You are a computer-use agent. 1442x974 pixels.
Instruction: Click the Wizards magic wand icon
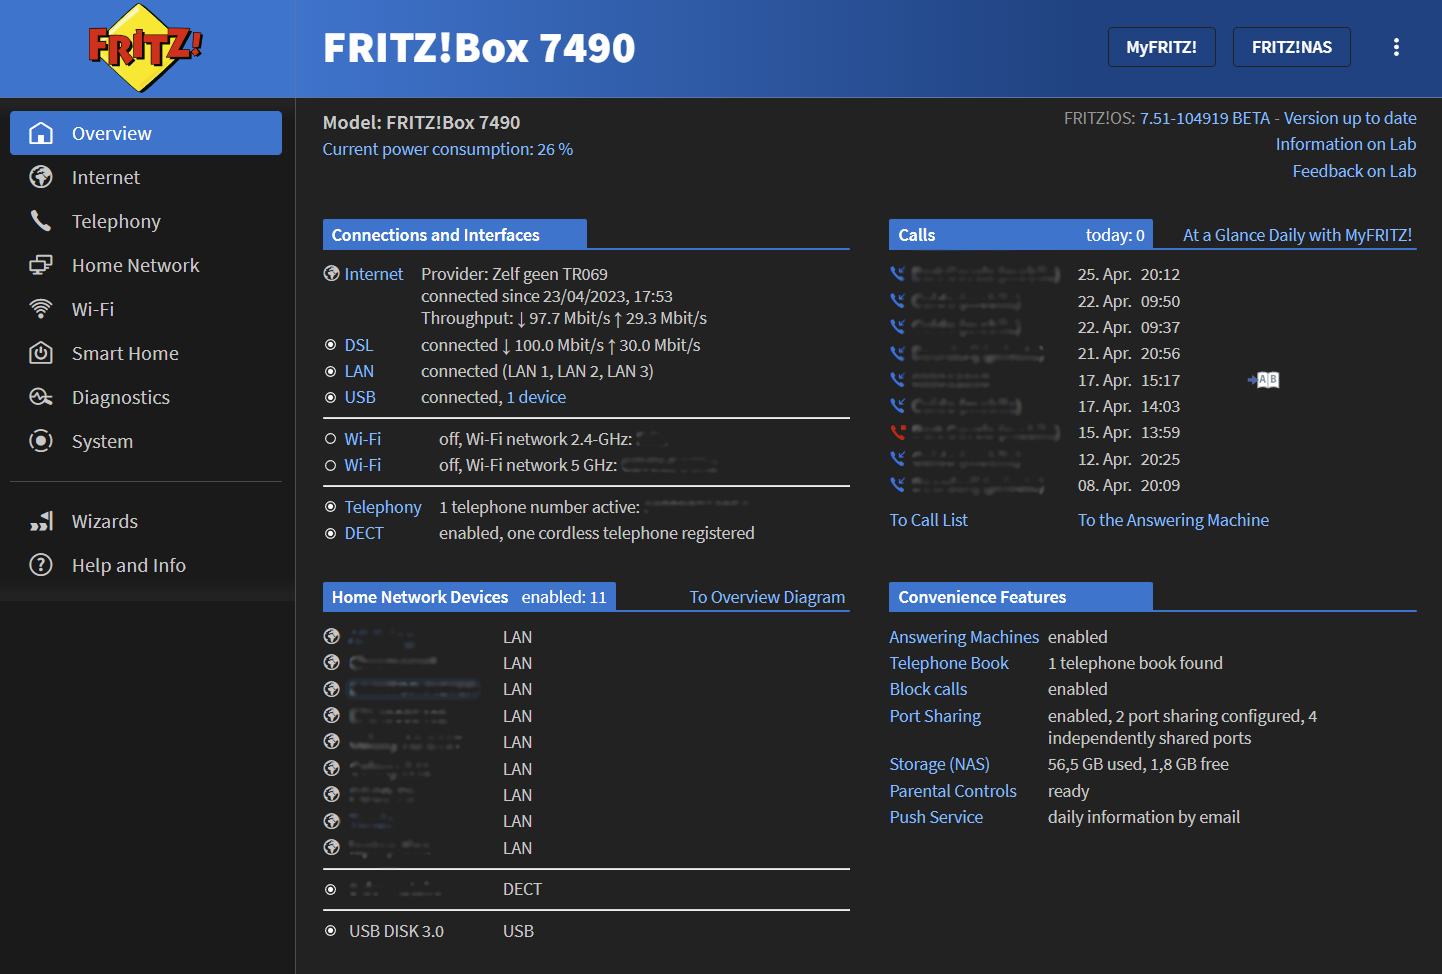(40, 521)
